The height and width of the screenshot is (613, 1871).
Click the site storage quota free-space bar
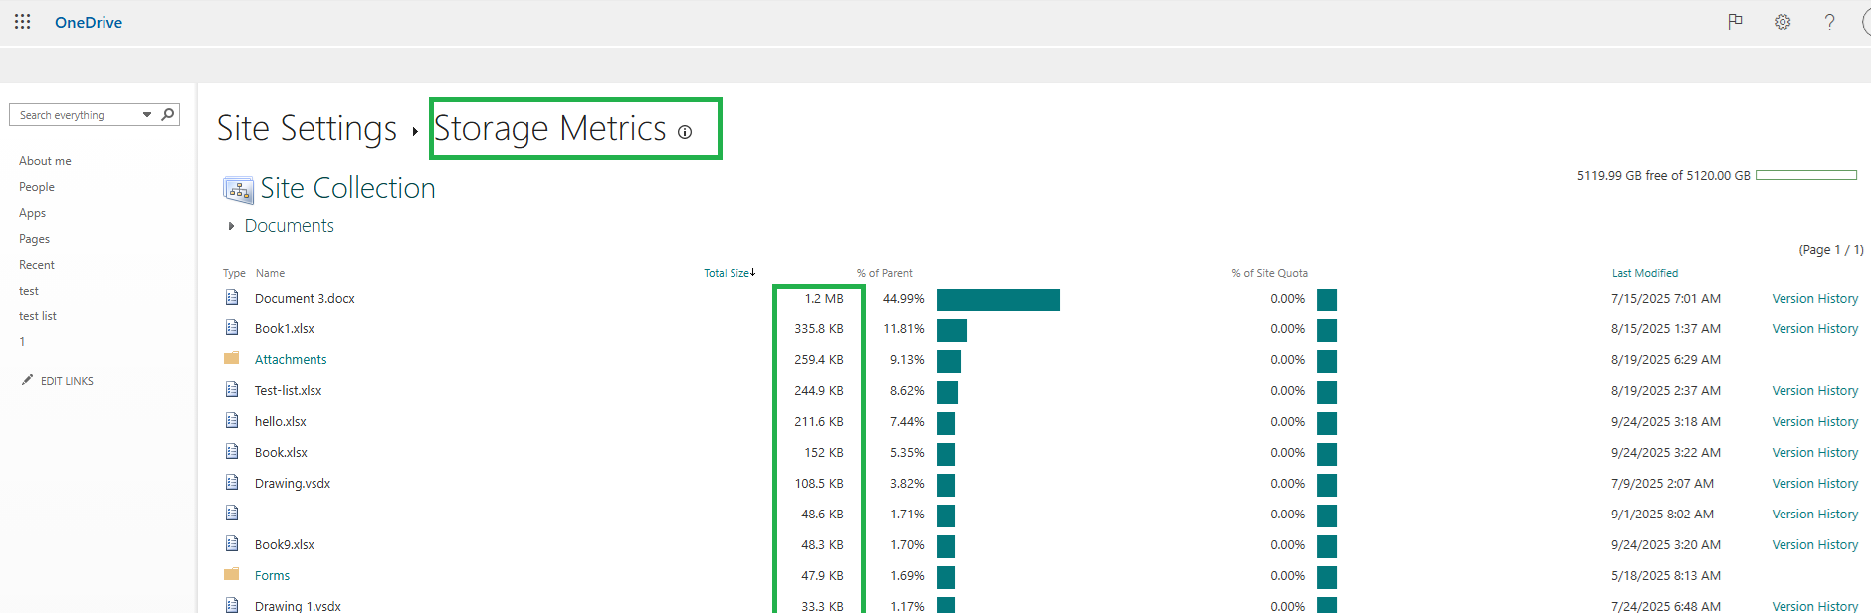click(1806, 175)
